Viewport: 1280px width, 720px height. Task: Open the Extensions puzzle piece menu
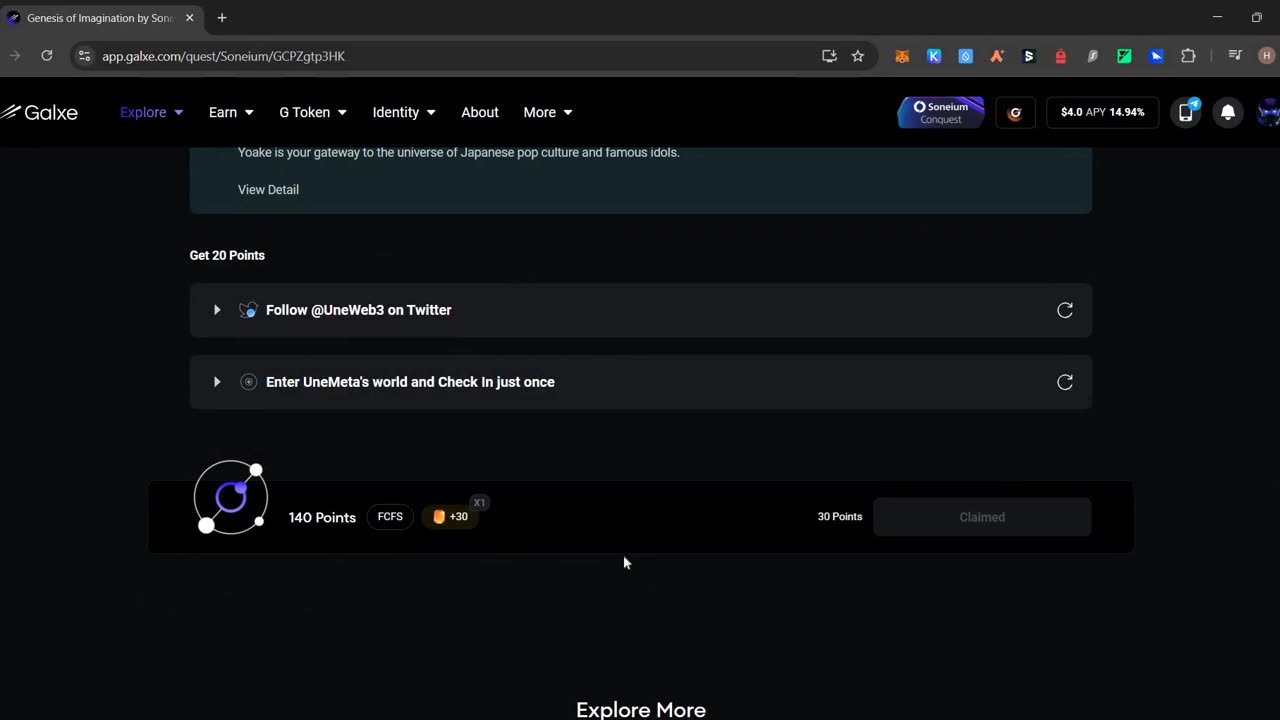click(1188, 56)
